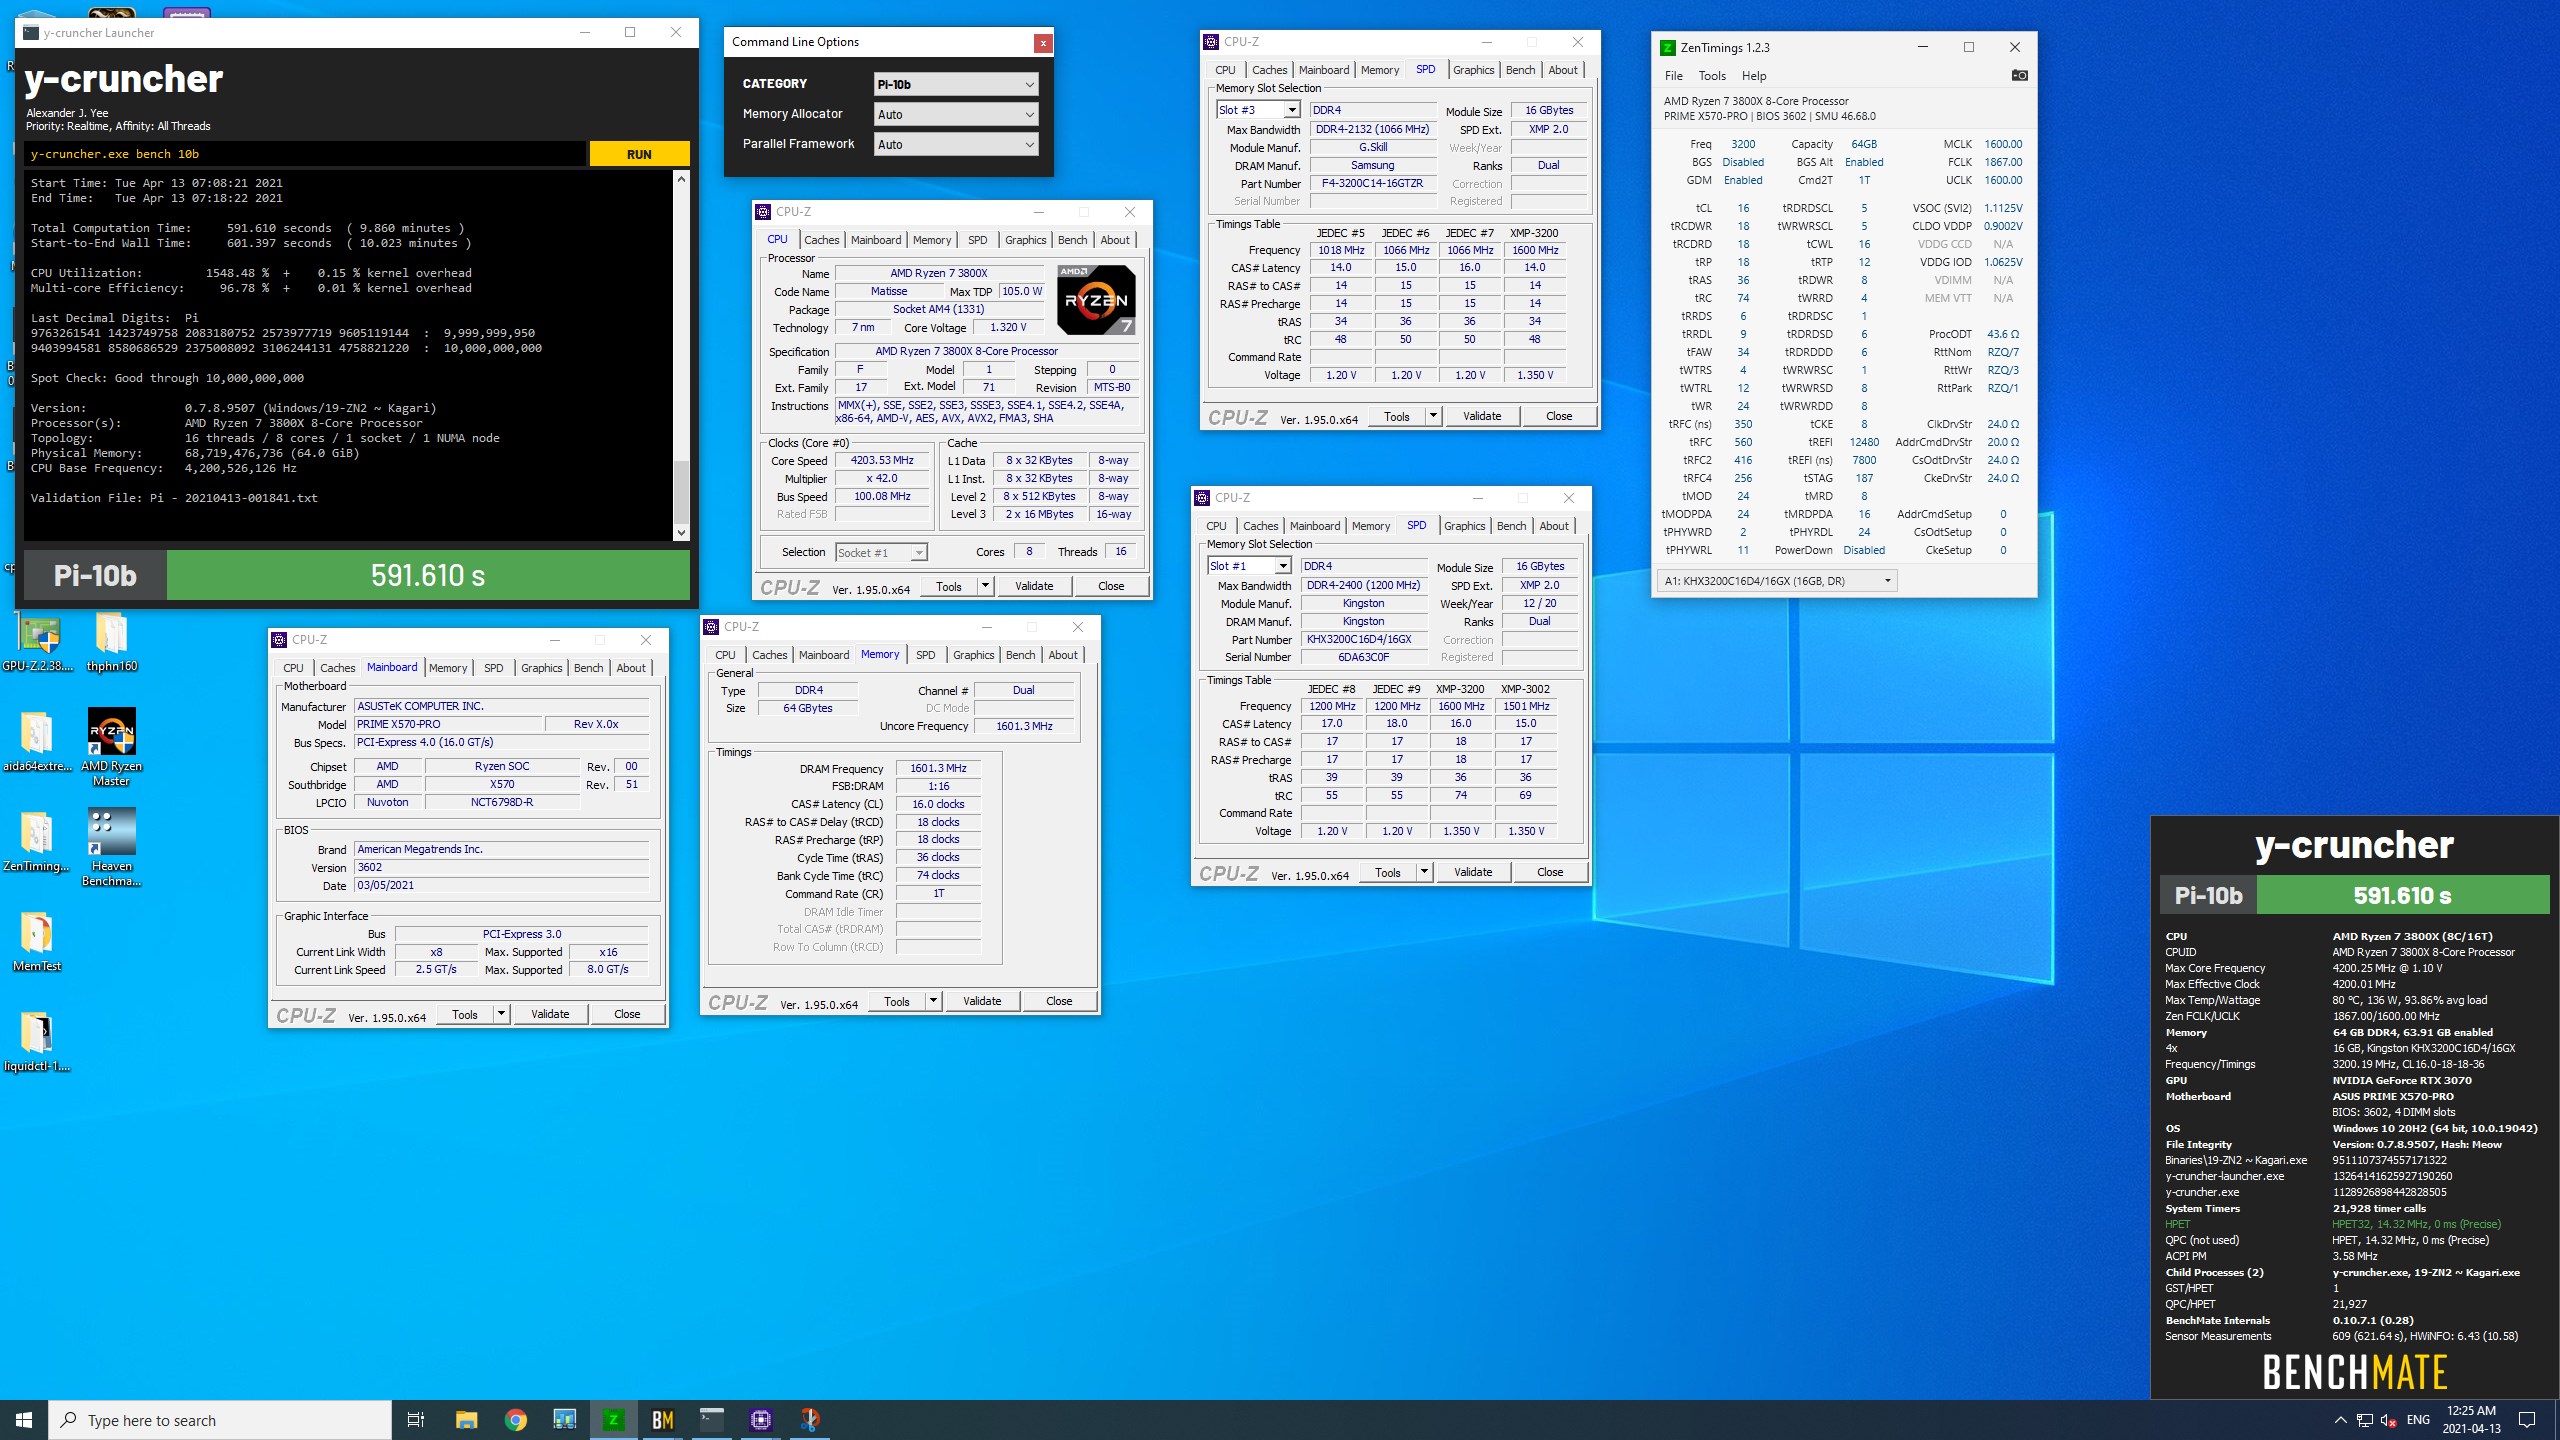The image size is (2560, 1440).
Task: Show hidden system tray icons
Action: [x=2340, y=1420]
